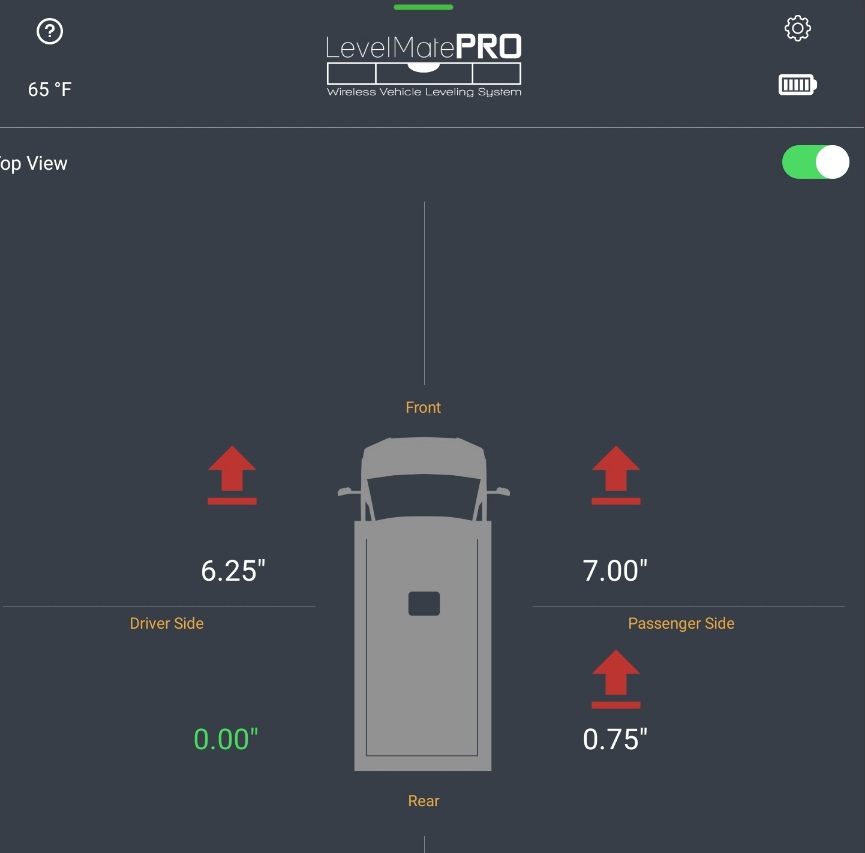865x853 pixels.
Task: Tap the Driver Side label
Action: [167, 623]
